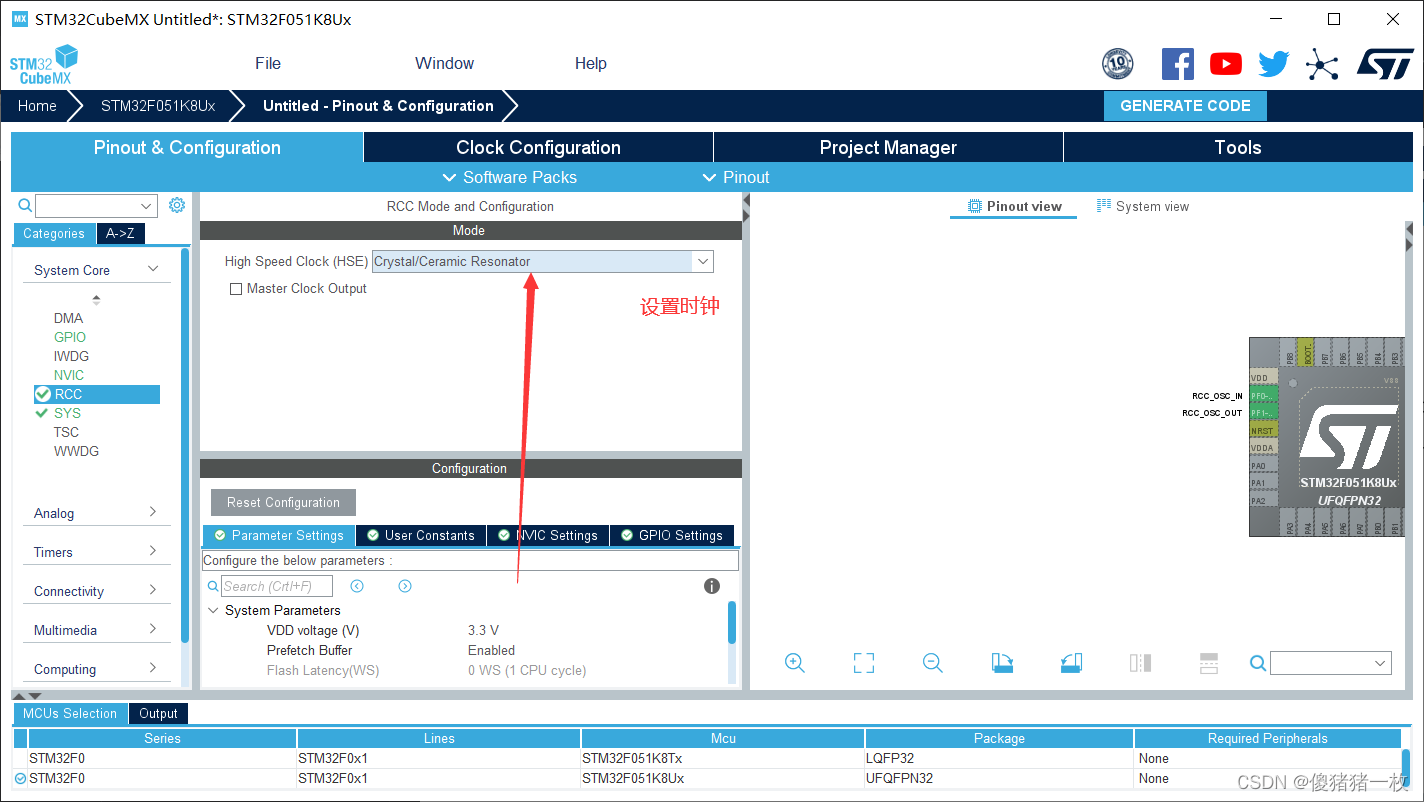Select GPIO in the System Core list
Viewport: 1424px width, 802px height.
(70, 337)
